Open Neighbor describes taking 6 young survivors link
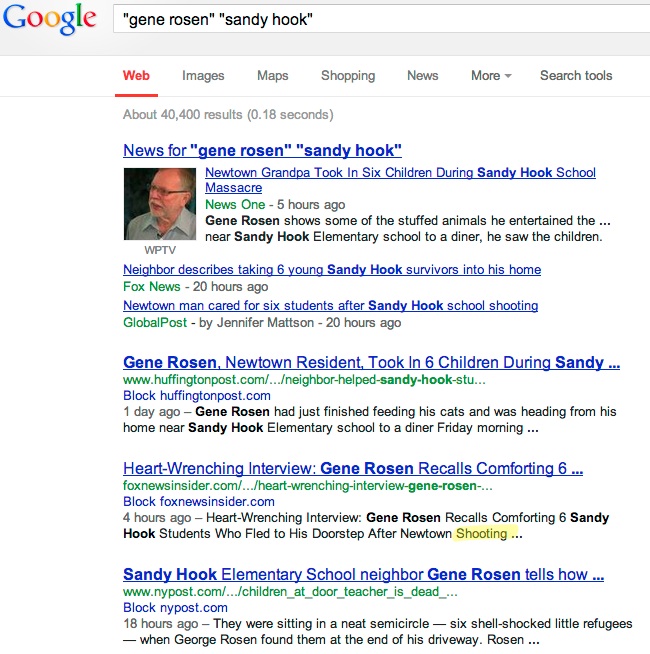 (x=332, y=270)
